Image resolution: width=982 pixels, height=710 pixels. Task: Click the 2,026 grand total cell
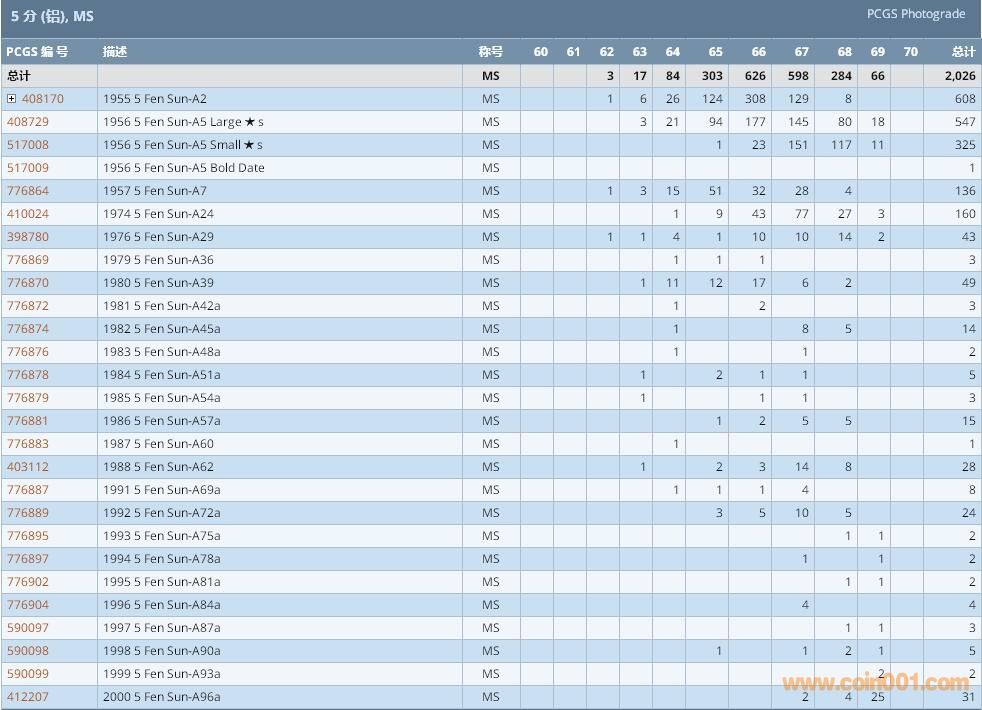tap(961, 76)
